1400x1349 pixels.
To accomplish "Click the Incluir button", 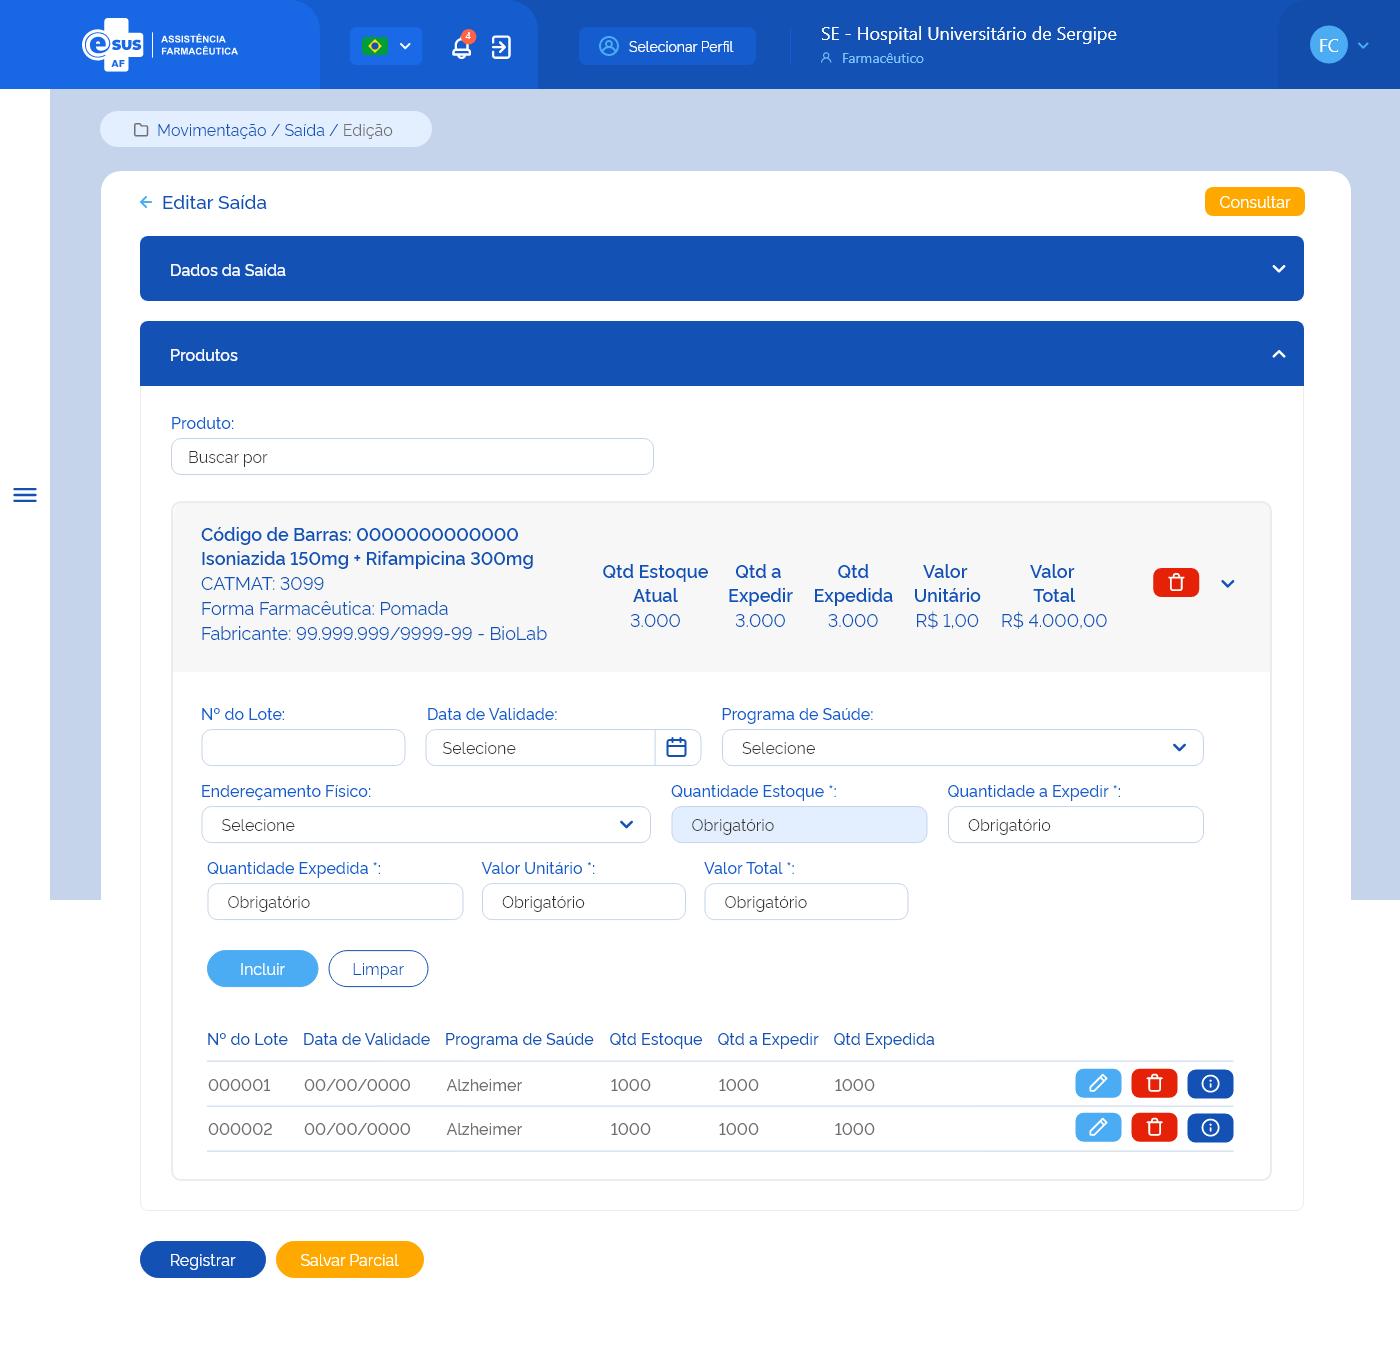I will pyautogui.click(x=262, y=969).
